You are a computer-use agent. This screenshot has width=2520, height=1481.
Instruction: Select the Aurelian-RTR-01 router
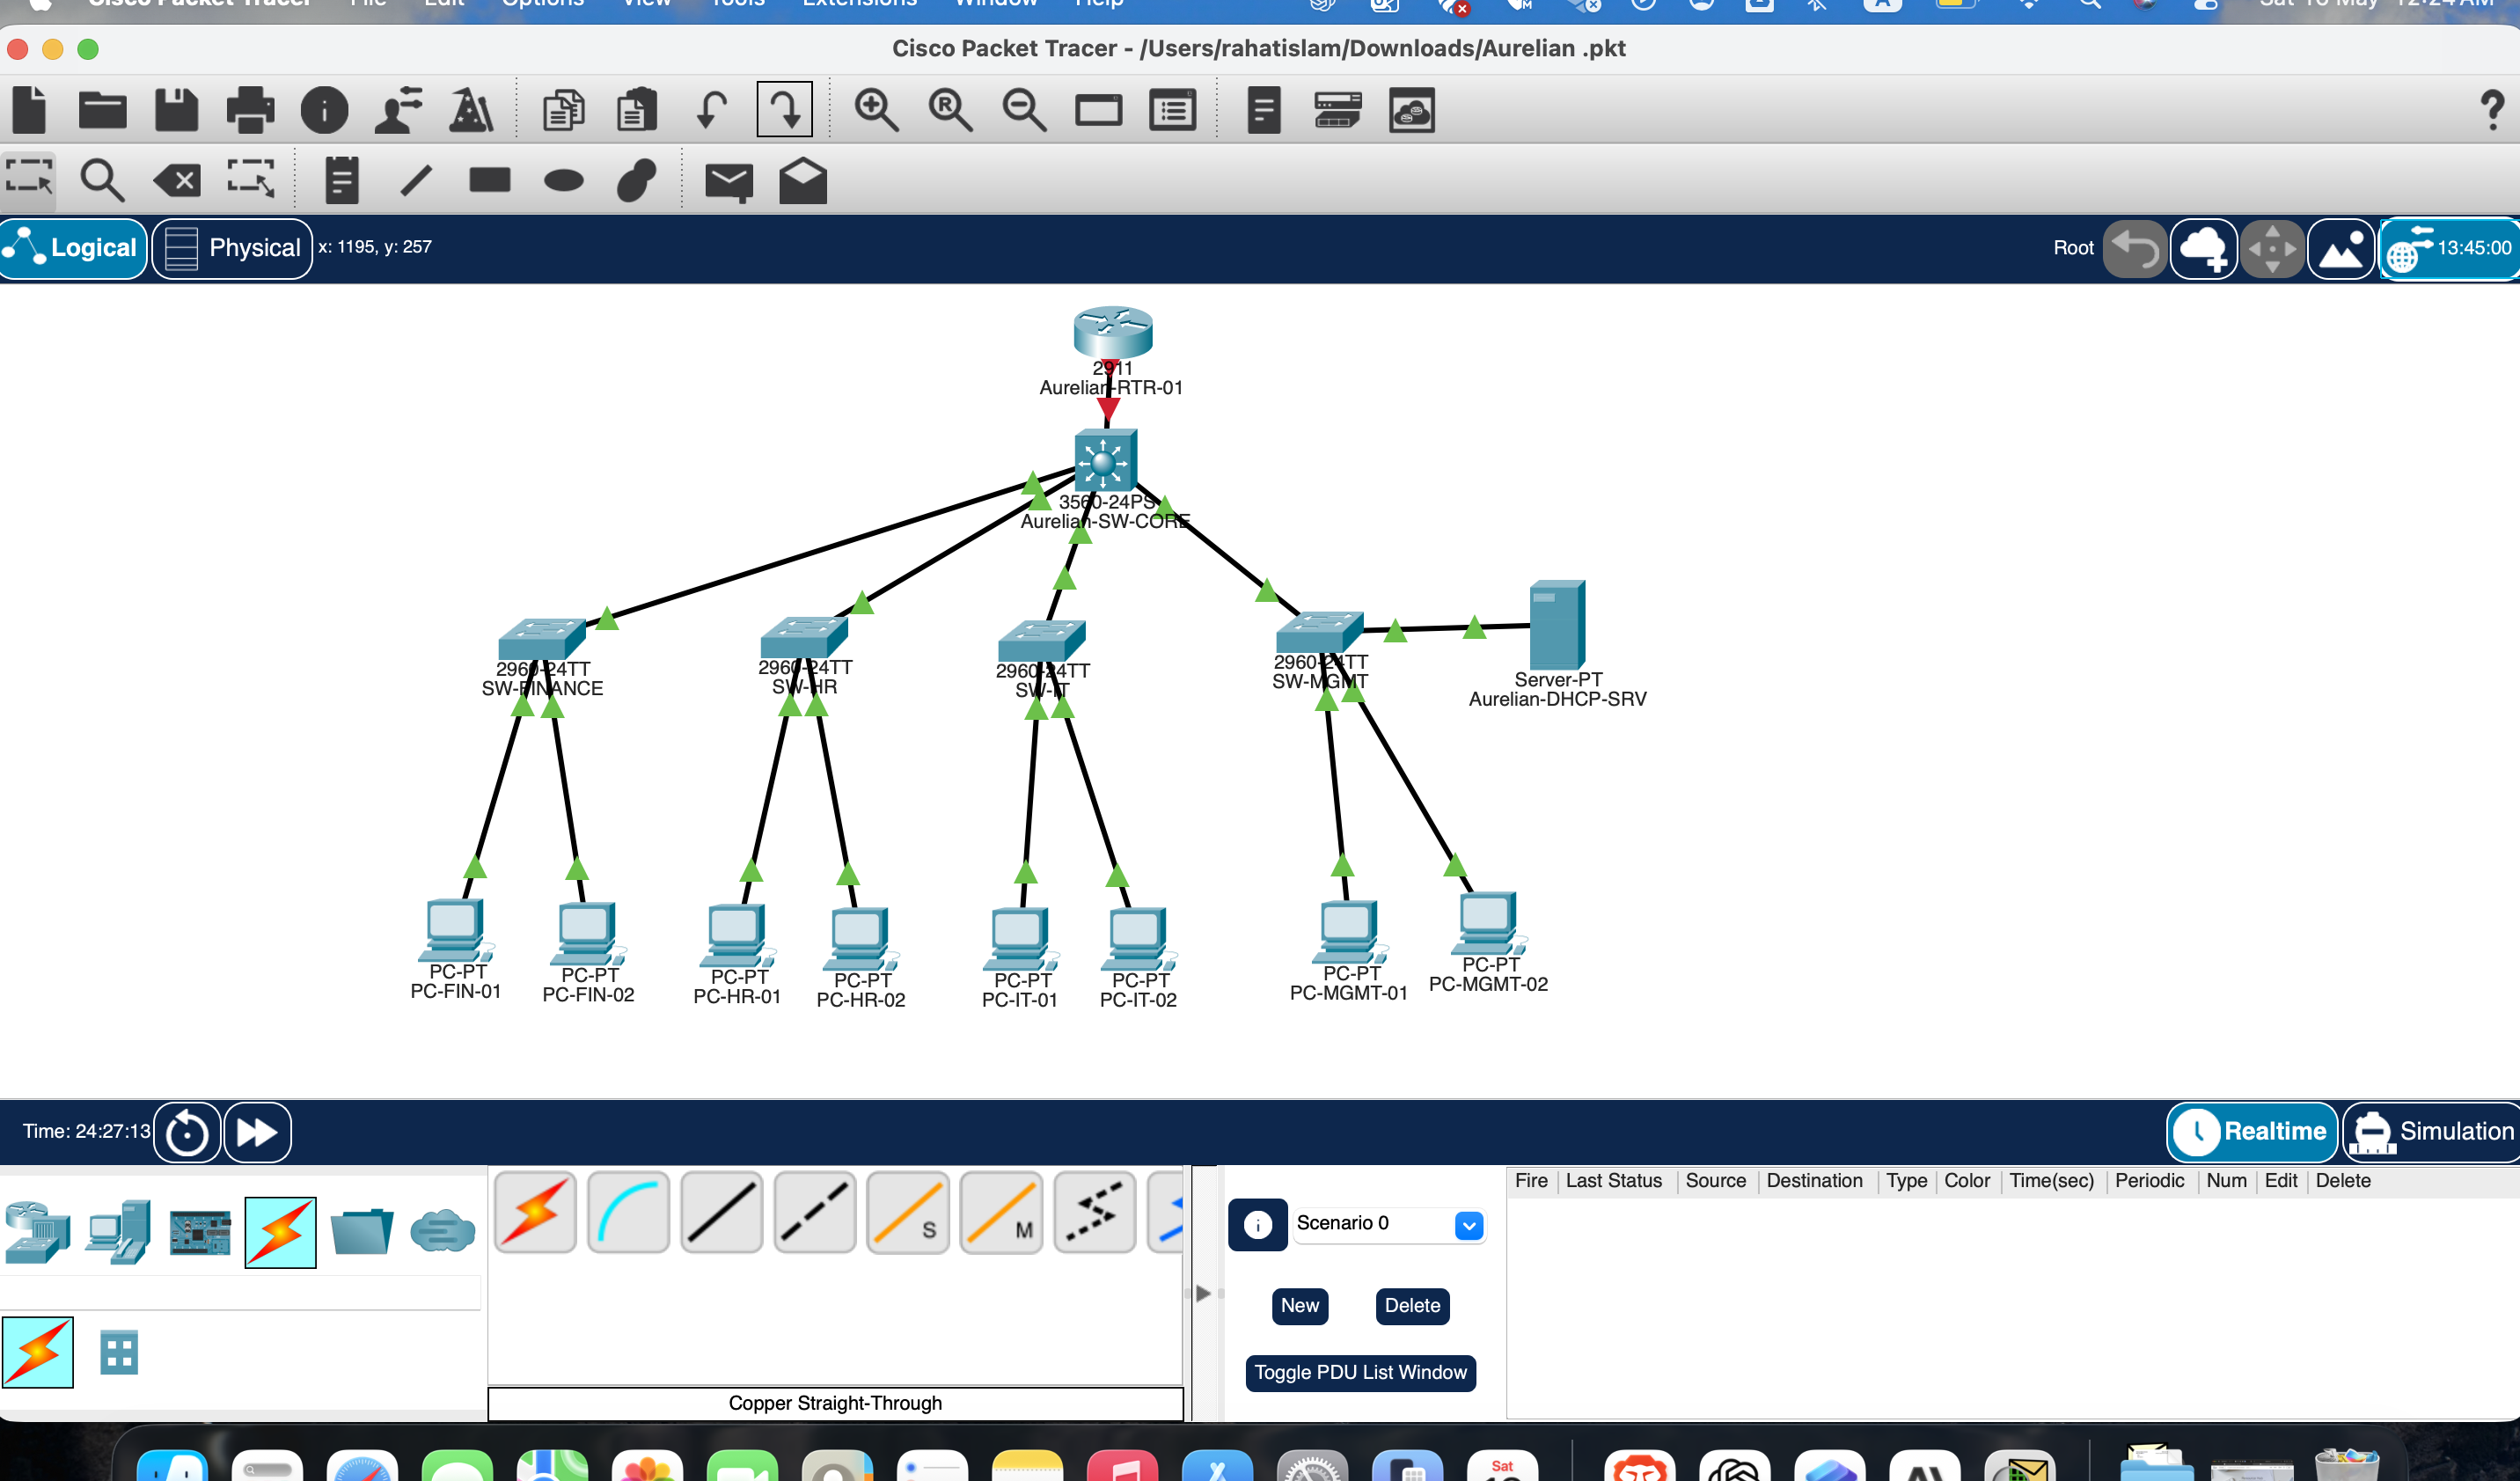(x=1112, y=332)
